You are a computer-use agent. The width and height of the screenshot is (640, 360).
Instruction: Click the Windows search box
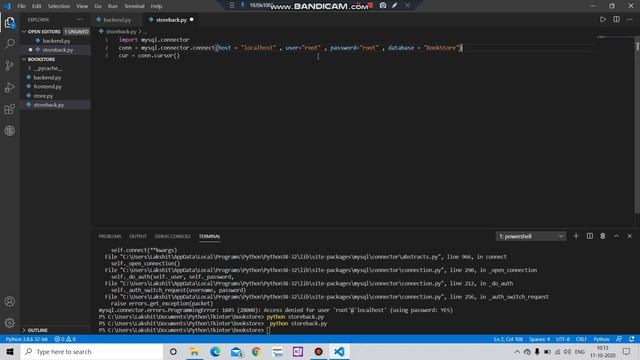click(92, 351)
